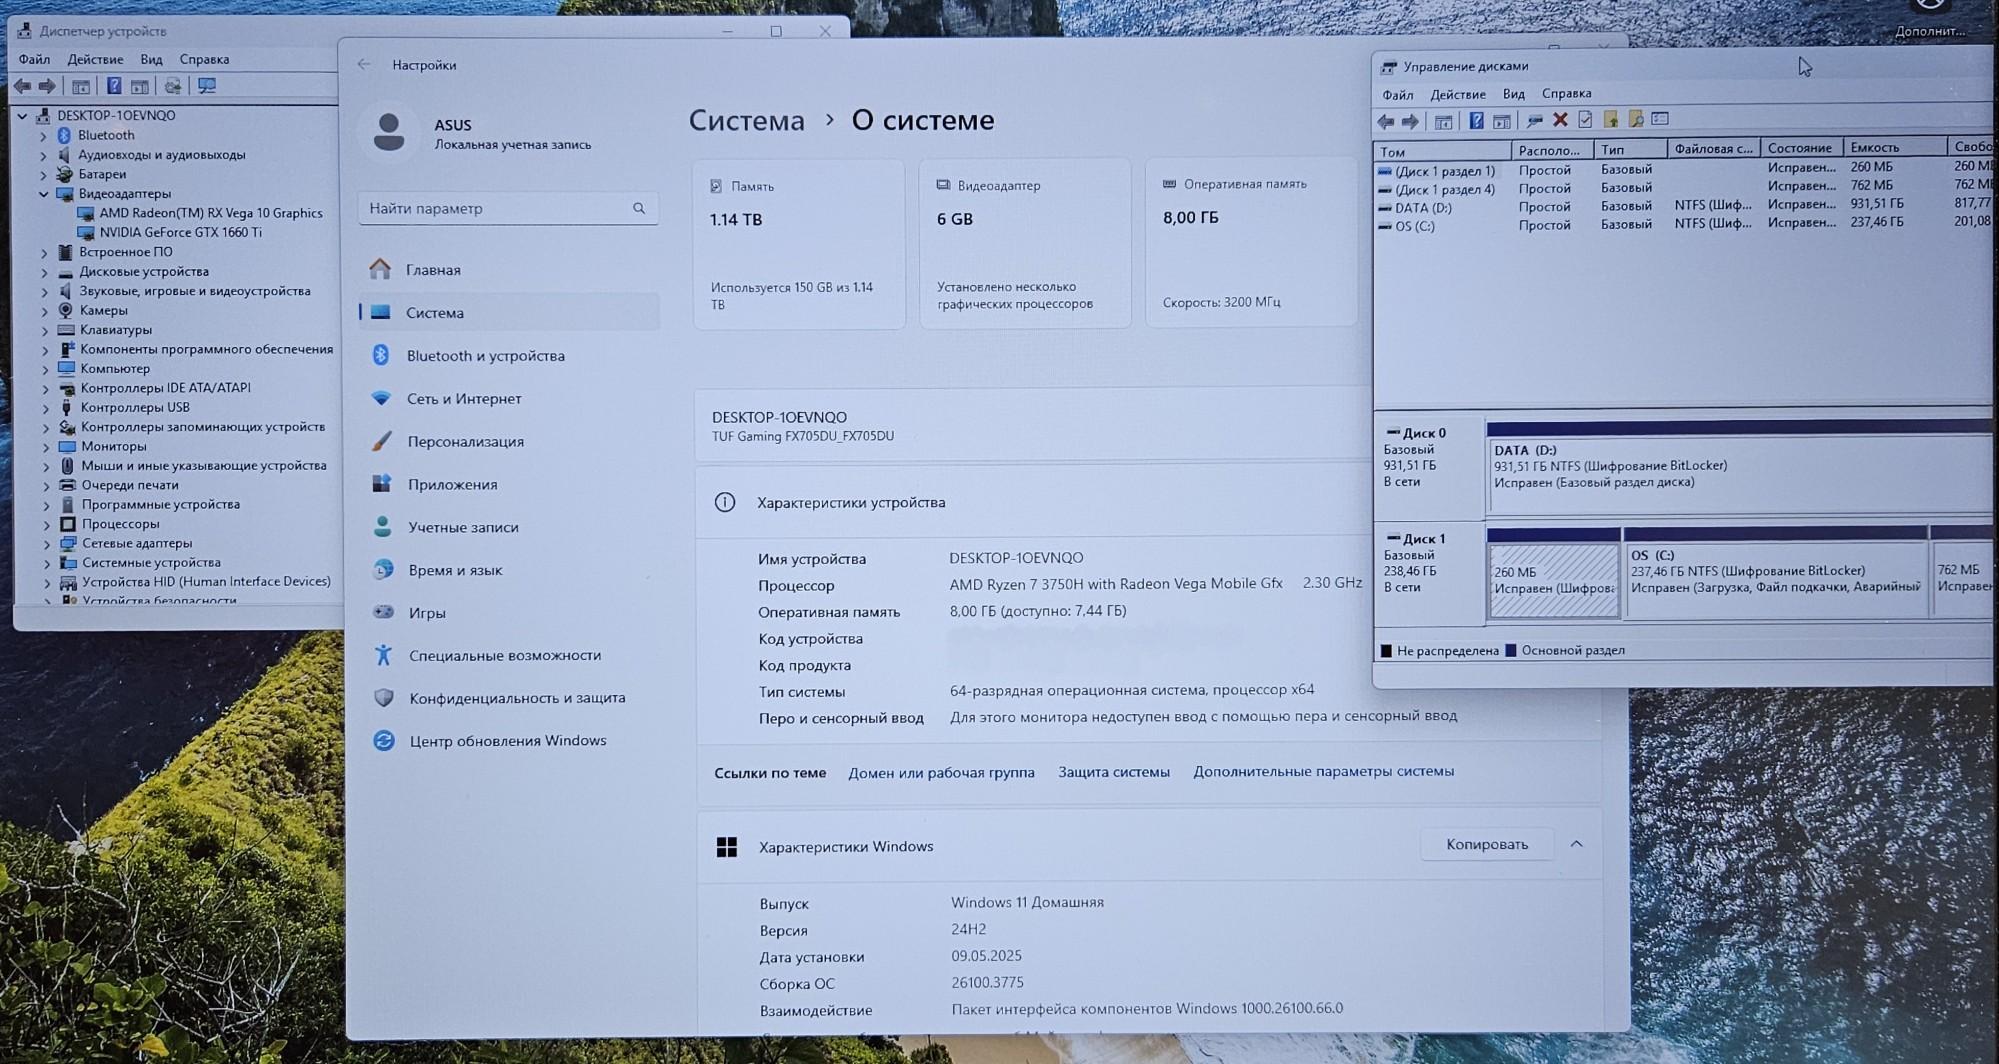Select the DATA (D:) volume row

point(1685,207)
